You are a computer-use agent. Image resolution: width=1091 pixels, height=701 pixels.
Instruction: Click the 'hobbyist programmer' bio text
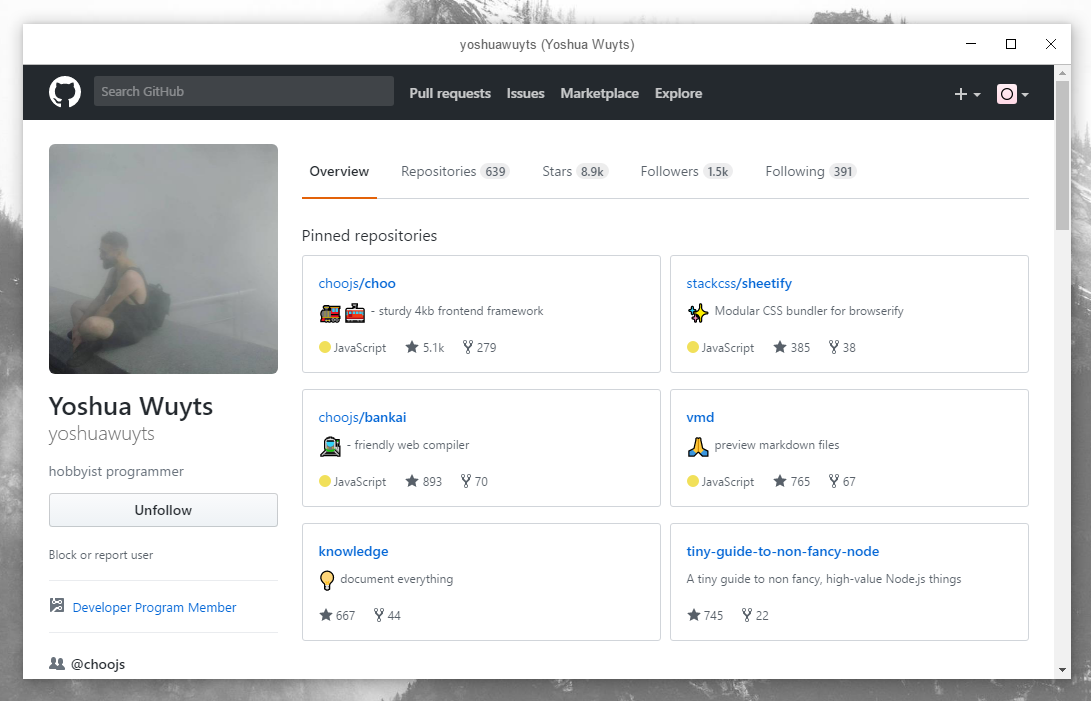click(x=116, y=471)
